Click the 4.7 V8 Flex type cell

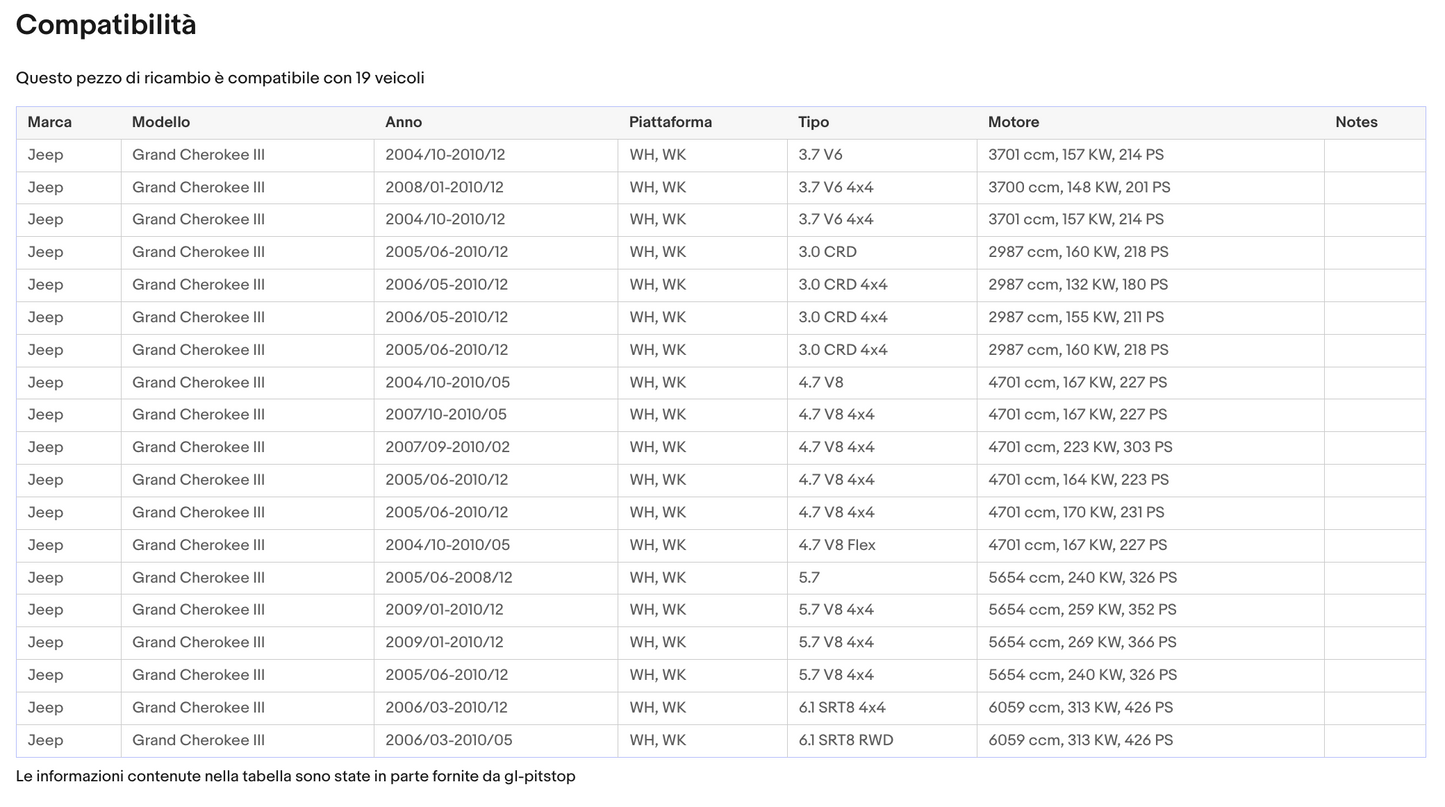point(836,545)
